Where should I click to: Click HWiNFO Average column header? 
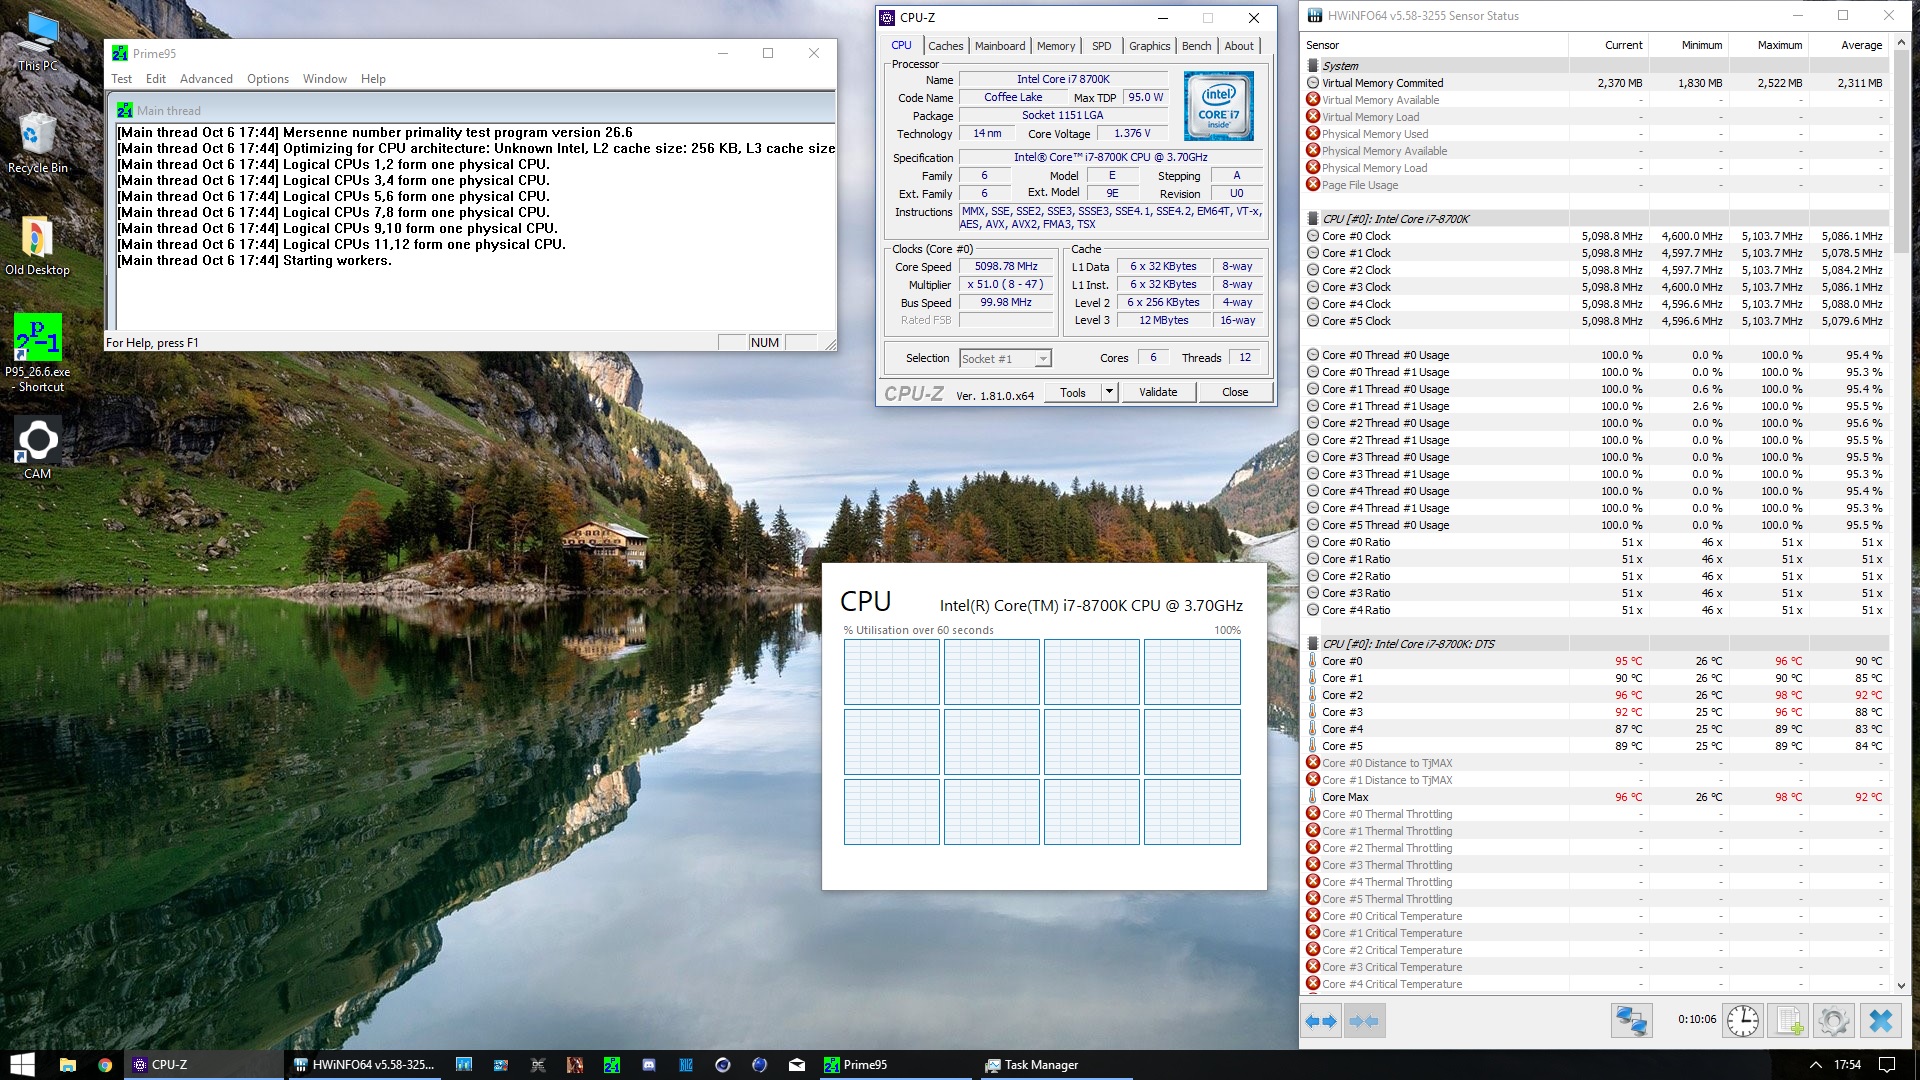point(1848,45)
